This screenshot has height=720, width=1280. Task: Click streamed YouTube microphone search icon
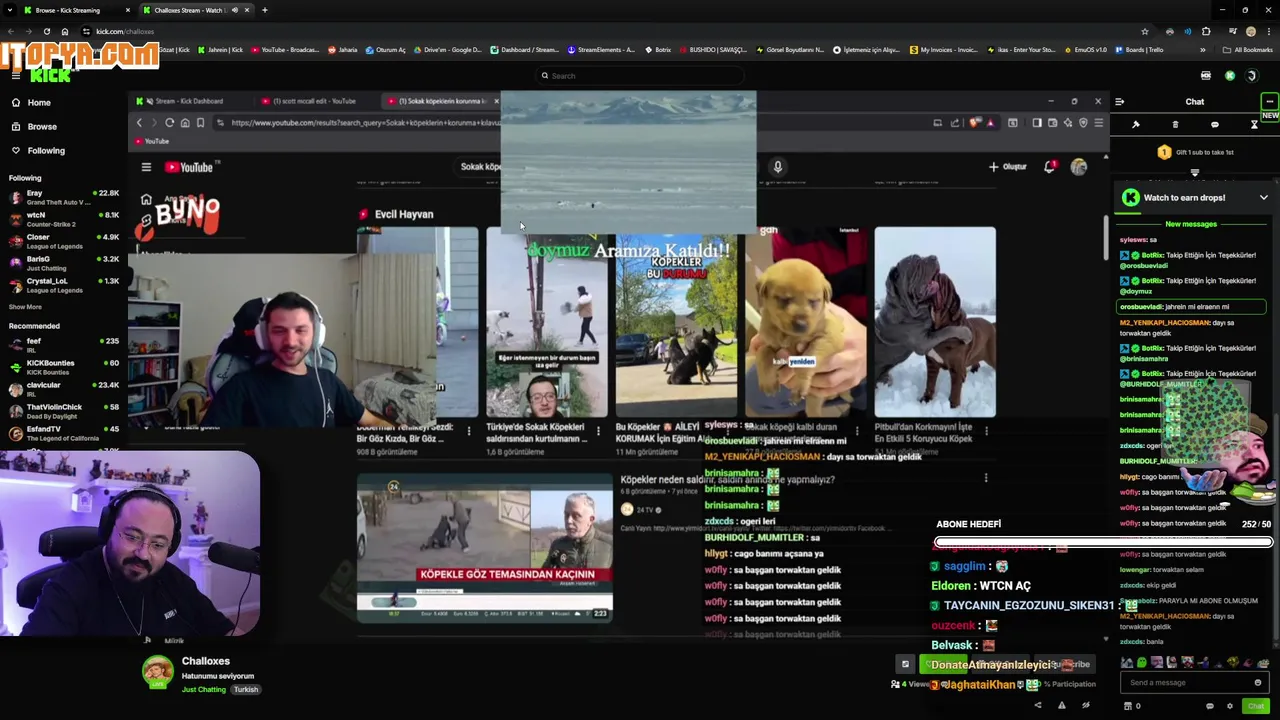(777, 167)
